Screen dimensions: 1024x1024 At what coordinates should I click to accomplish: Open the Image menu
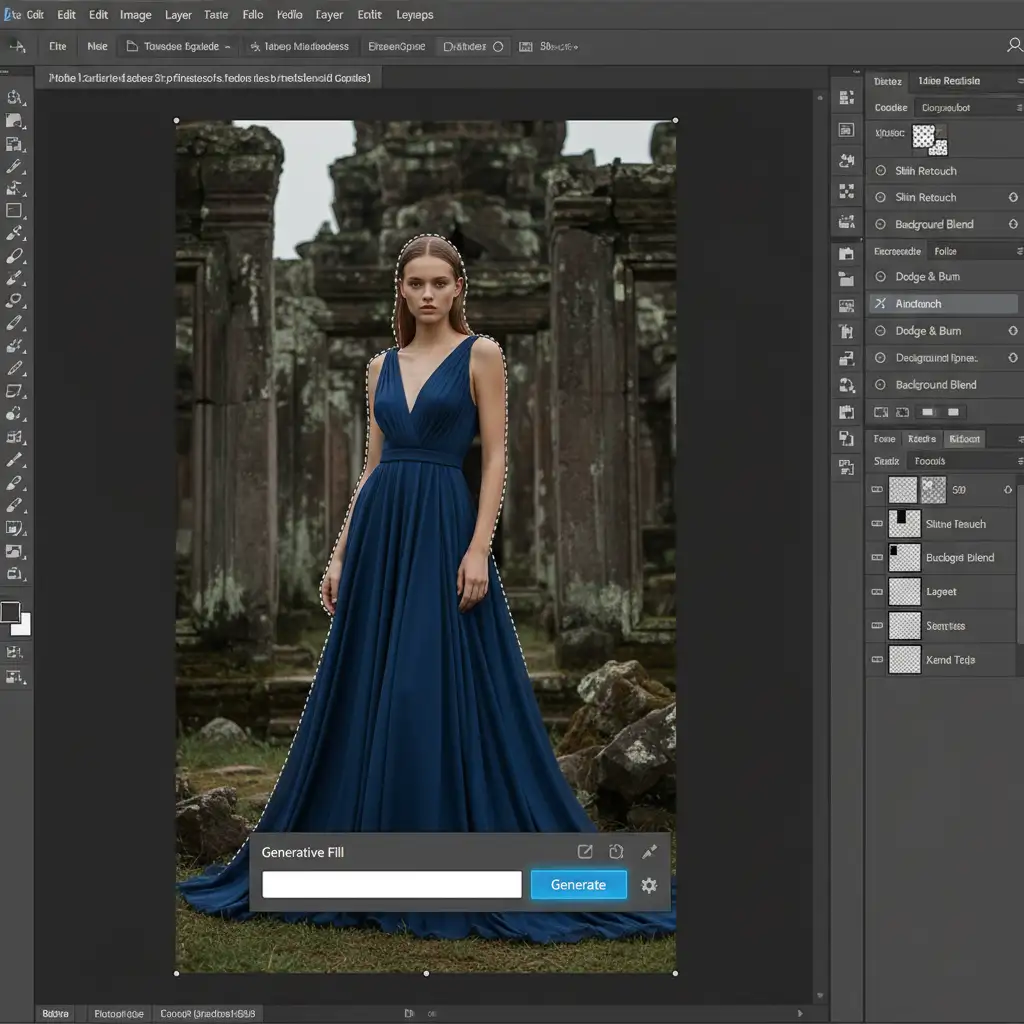135,15
